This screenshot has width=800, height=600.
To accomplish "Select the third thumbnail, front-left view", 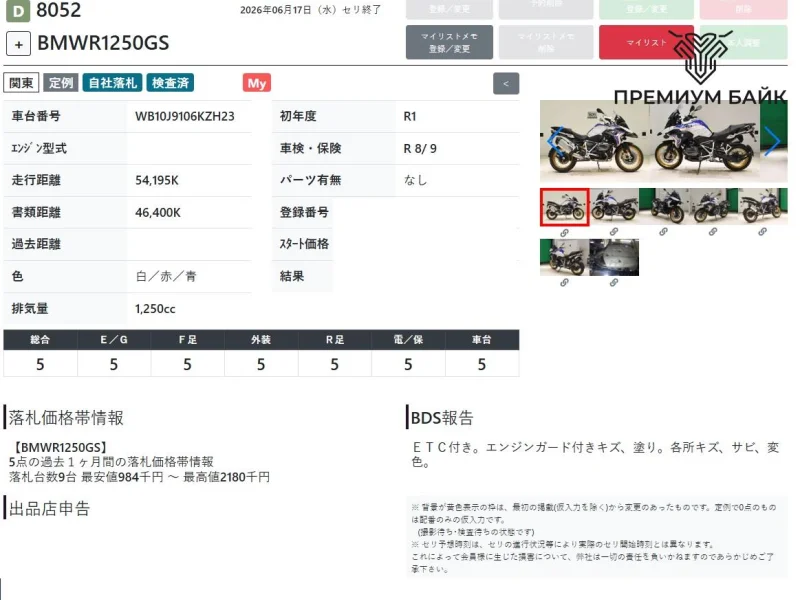I will tap(663, 206).
